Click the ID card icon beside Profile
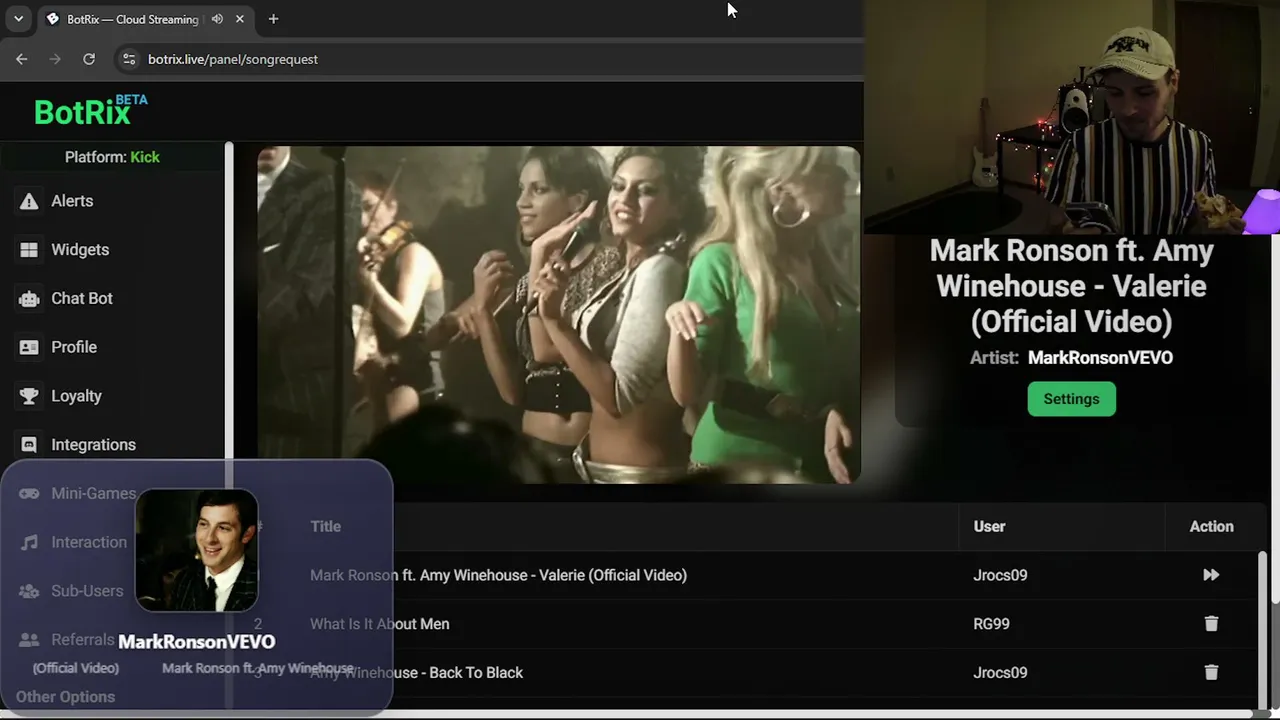Image resolution: width=1280 pixels, height=720 pixels. 29,347
